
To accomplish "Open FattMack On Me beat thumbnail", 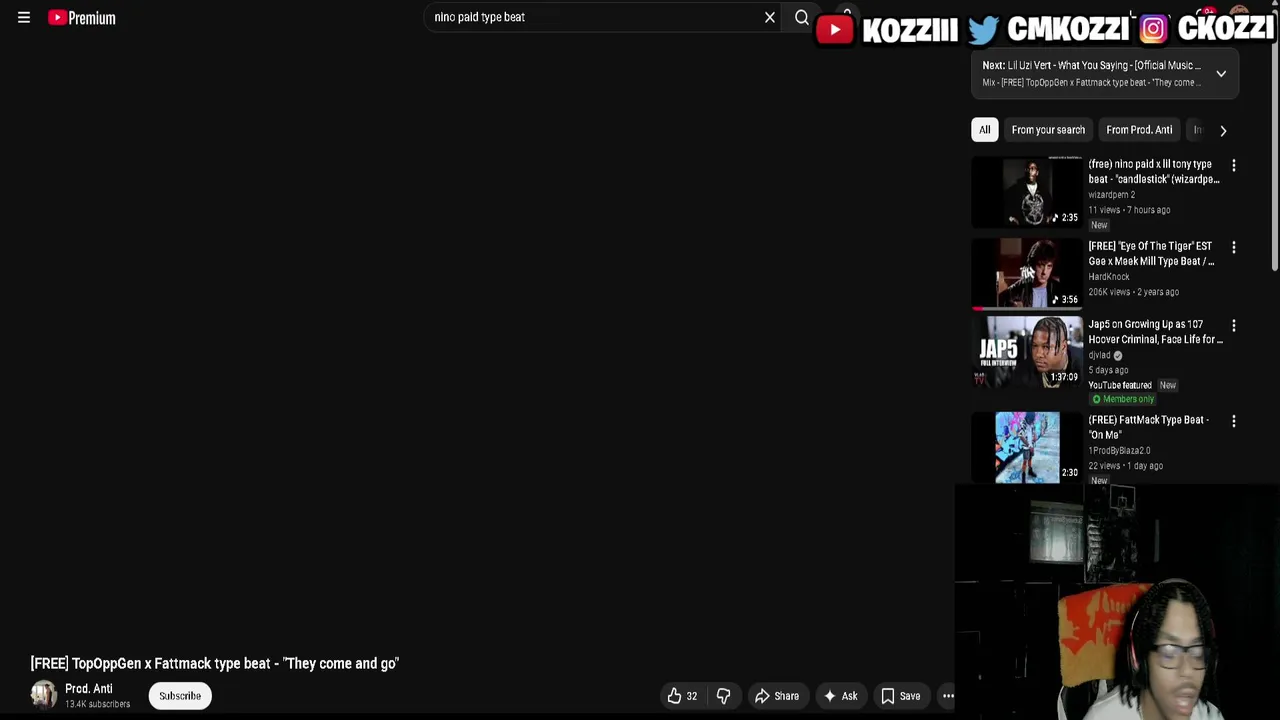I will click(1027, 447).
